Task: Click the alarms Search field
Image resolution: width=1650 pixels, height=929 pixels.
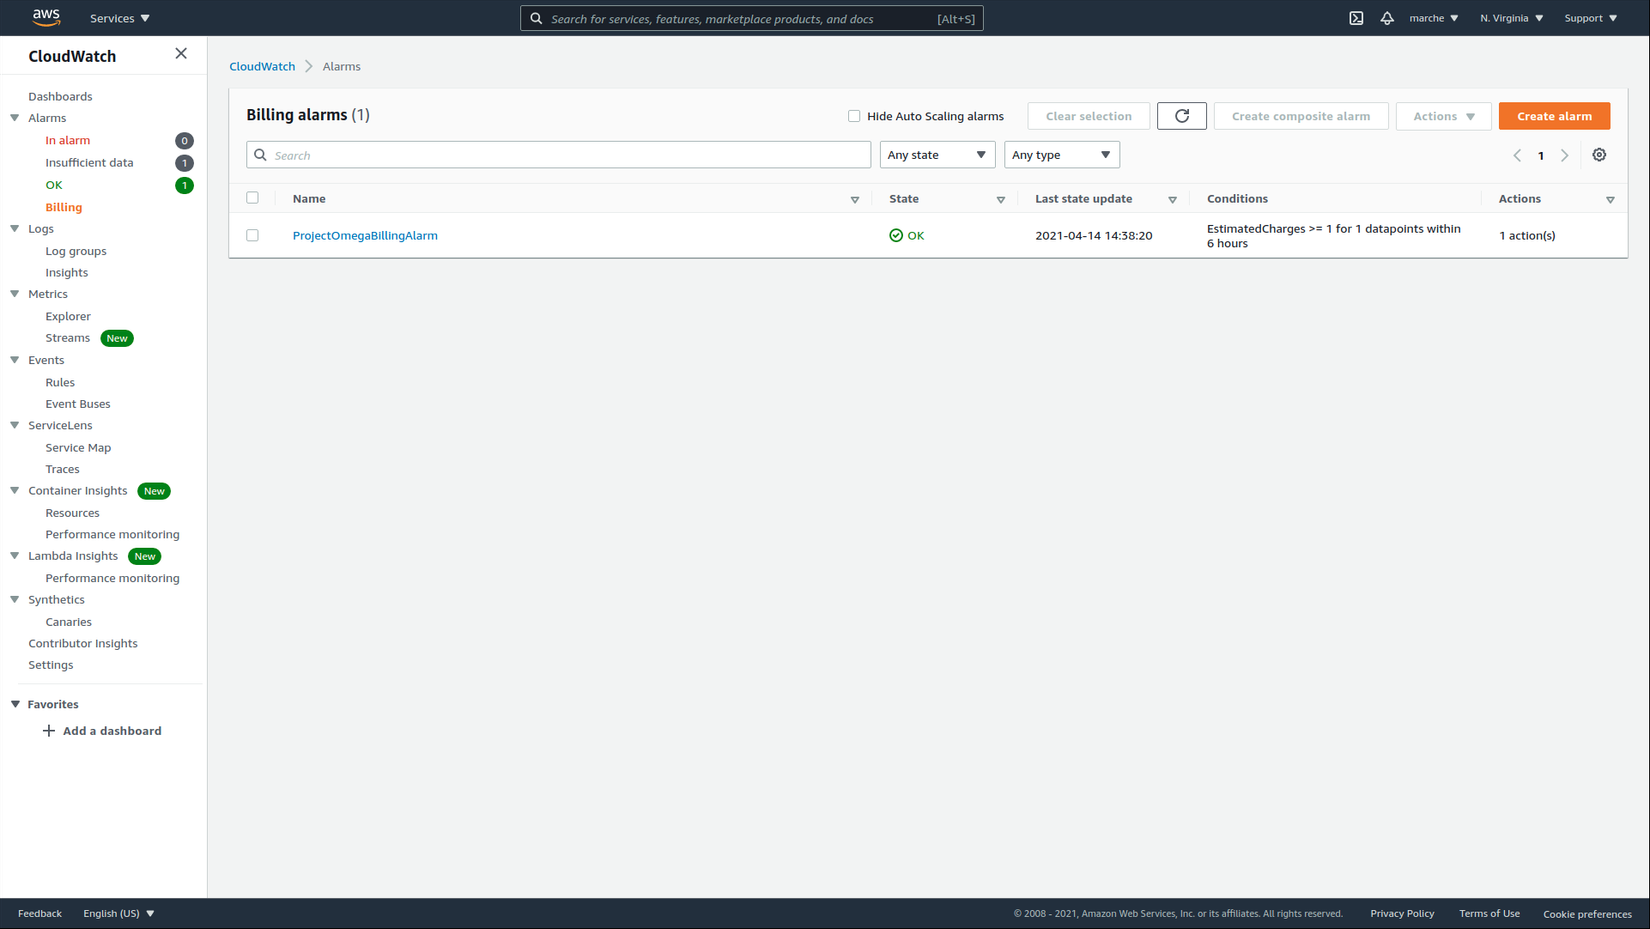Action: [558, 155]
